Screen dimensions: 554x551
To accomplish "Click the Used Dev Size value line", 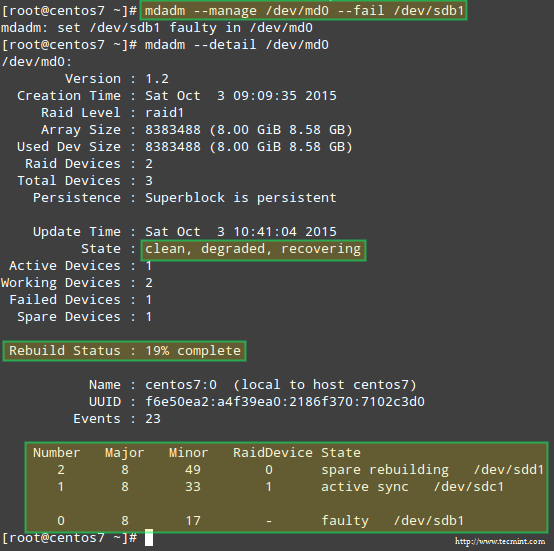I will click(x=249, y=147).
